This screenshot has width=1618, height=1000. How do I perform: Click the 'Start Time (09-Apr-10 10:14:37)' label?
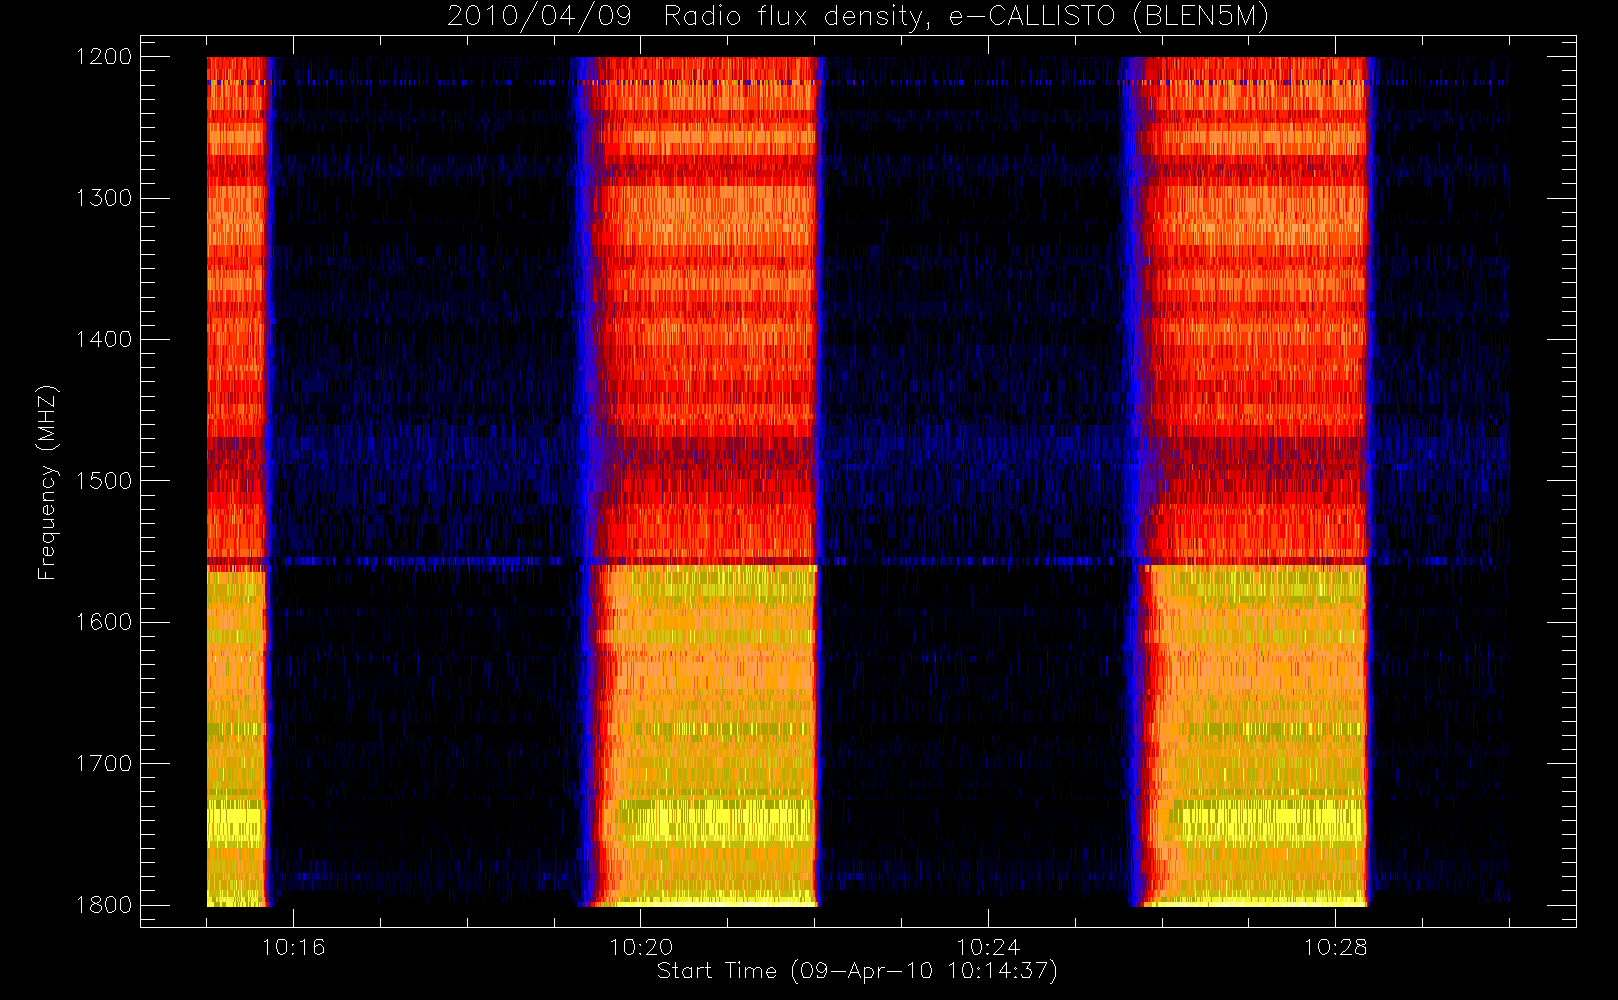tap(857, 971)
